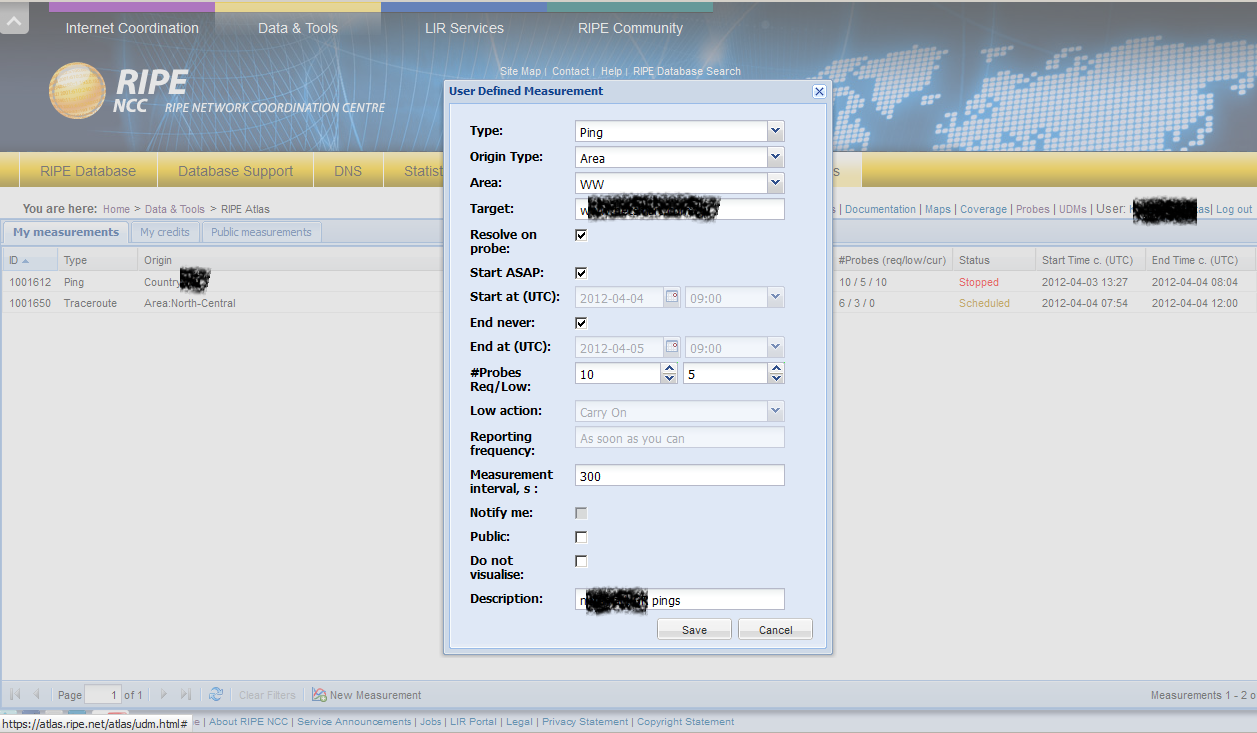This screenshot has width=1257, height=733.
Task: Go to next page of measurements
Action: point(164,694)
